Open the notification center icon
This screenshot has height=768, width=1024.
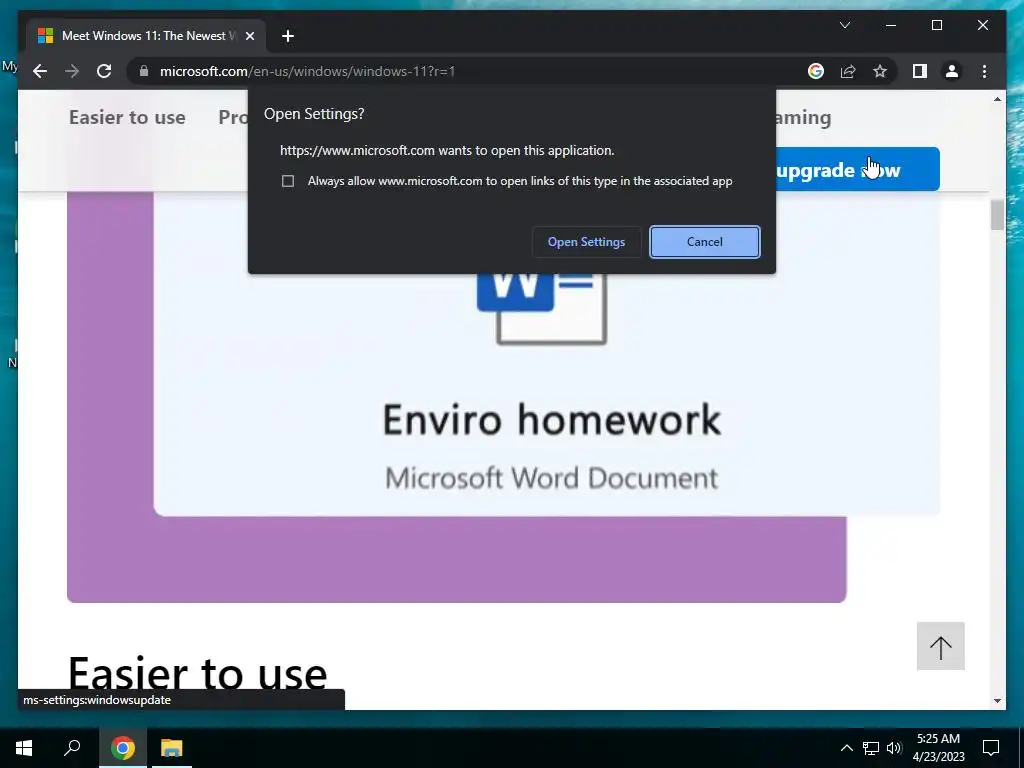991,748
